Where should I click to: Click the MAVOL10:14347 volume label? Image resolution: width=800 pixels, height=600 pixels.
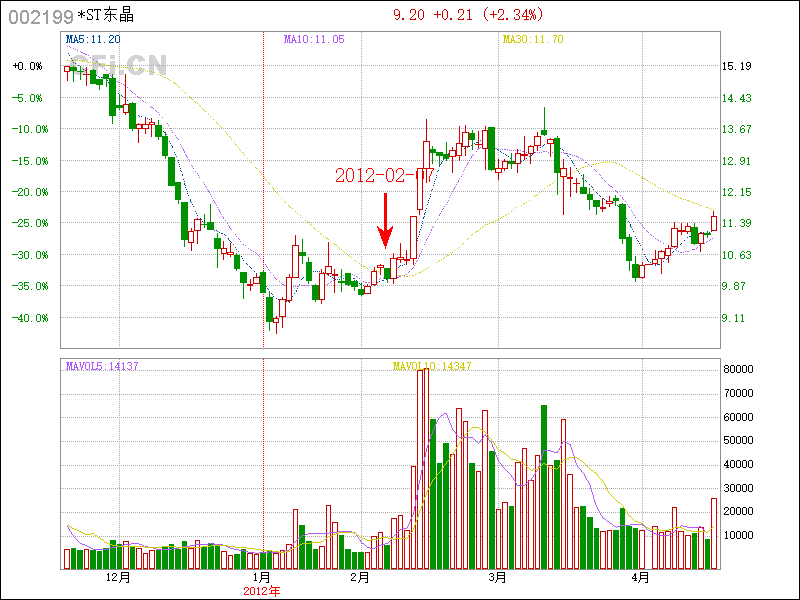(x=431, y=367)
